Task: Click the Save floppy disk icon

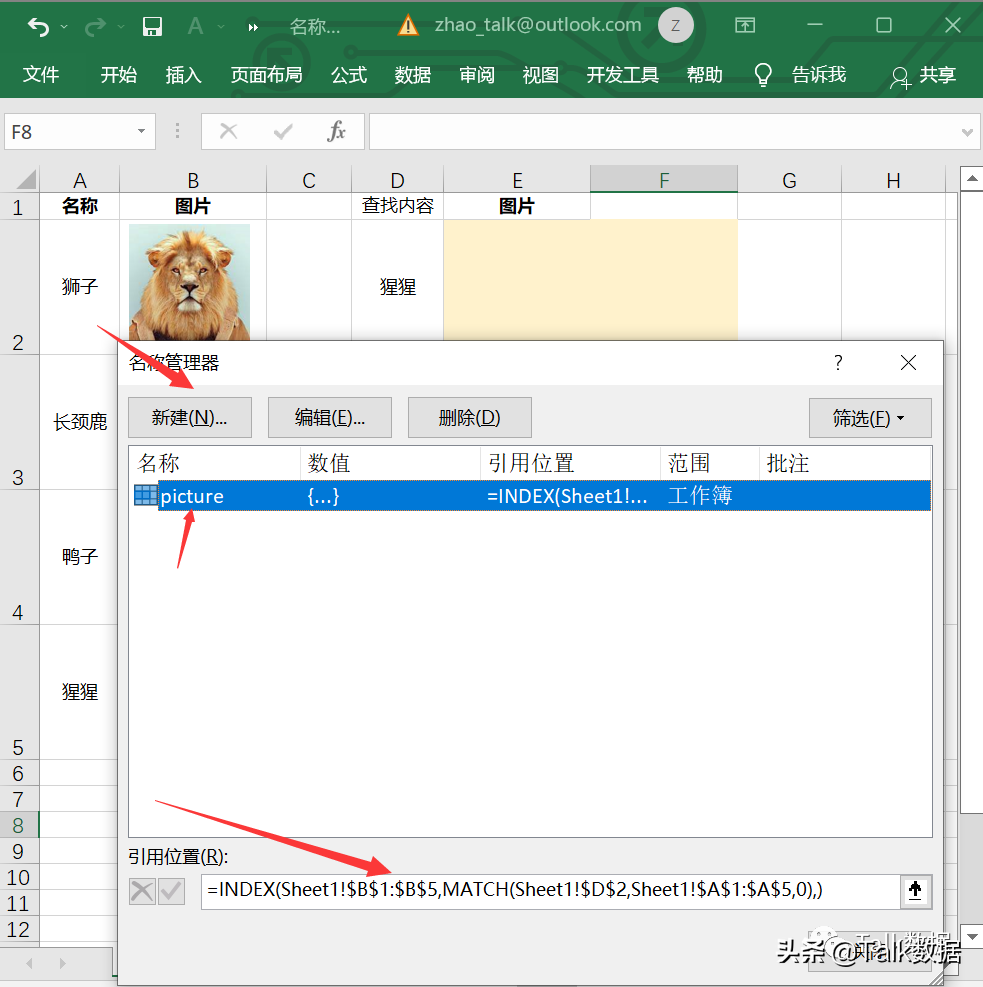Action: pos(152,26)
